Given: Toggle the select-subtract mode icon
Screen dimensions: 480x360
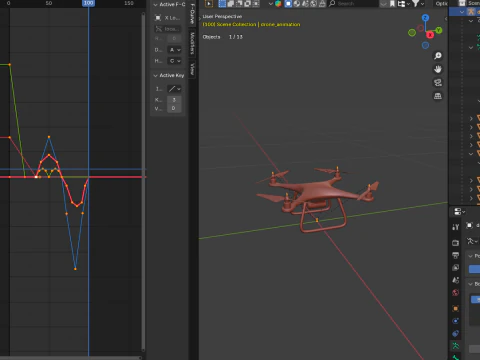Looking at the screenshot, I should (239, 4).
